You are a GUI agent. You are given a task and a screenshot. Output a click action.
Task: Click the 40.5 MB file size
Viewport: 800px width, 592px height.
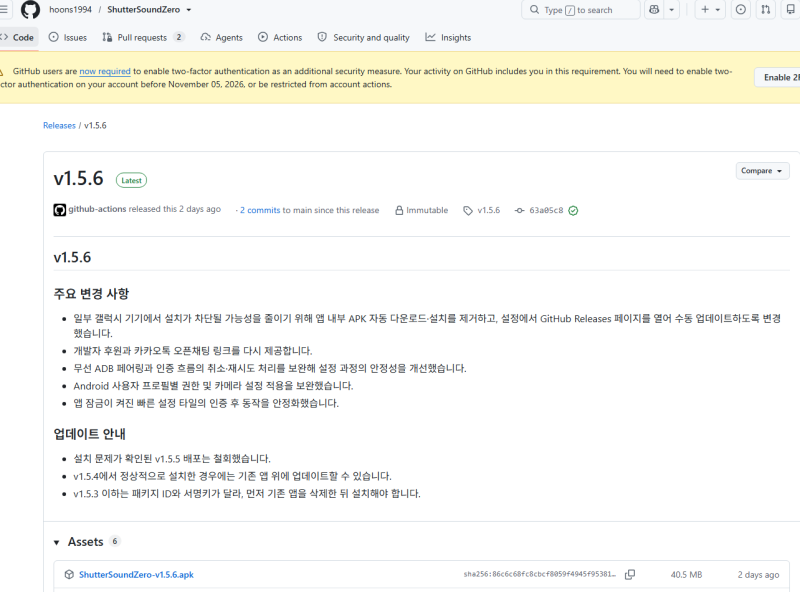click(686, 575)
